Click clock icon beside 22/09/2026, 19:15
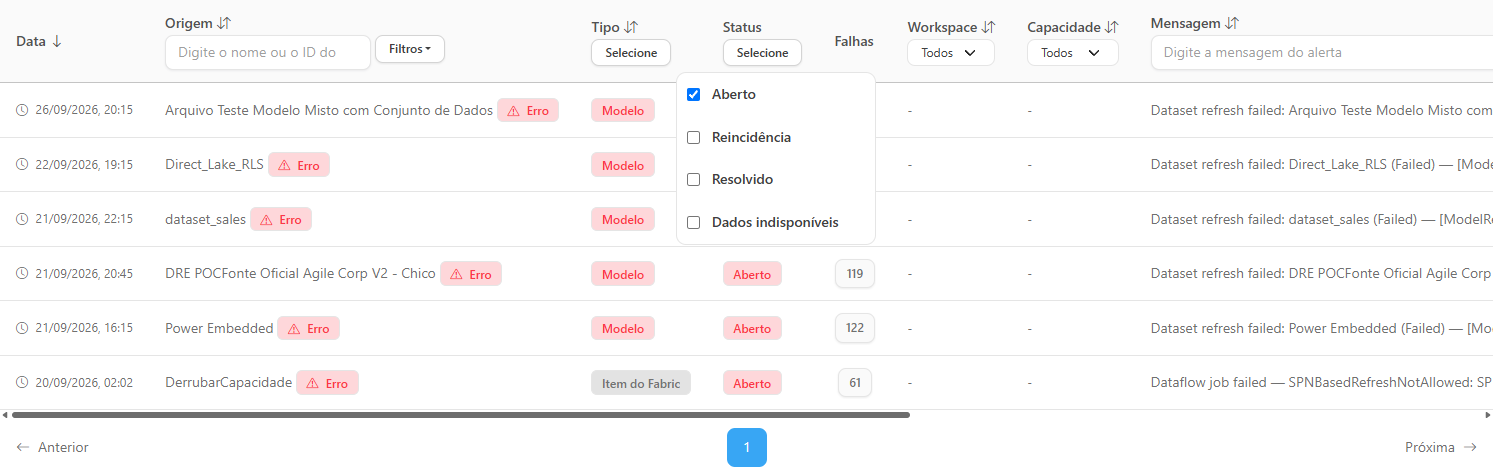Screen dimensions: 1493x468 click(x=22, y=165)
